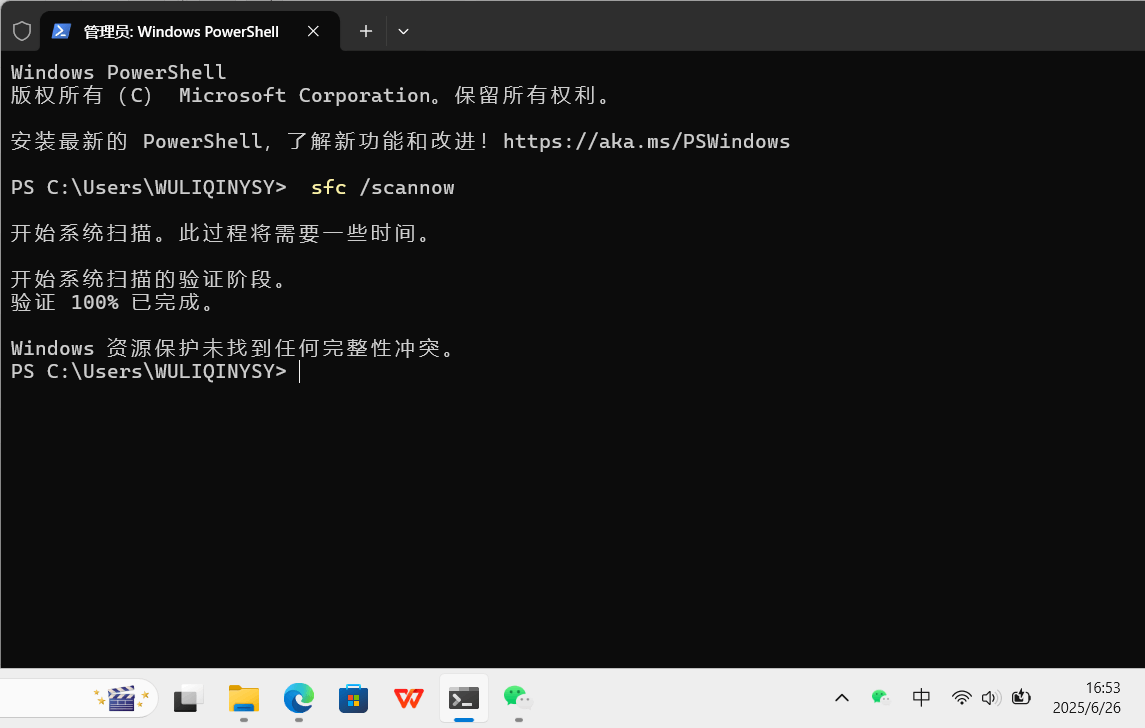Click the volume speaker icon
The height and width of the screenshot is (728, 1145).
click(991, 698)
